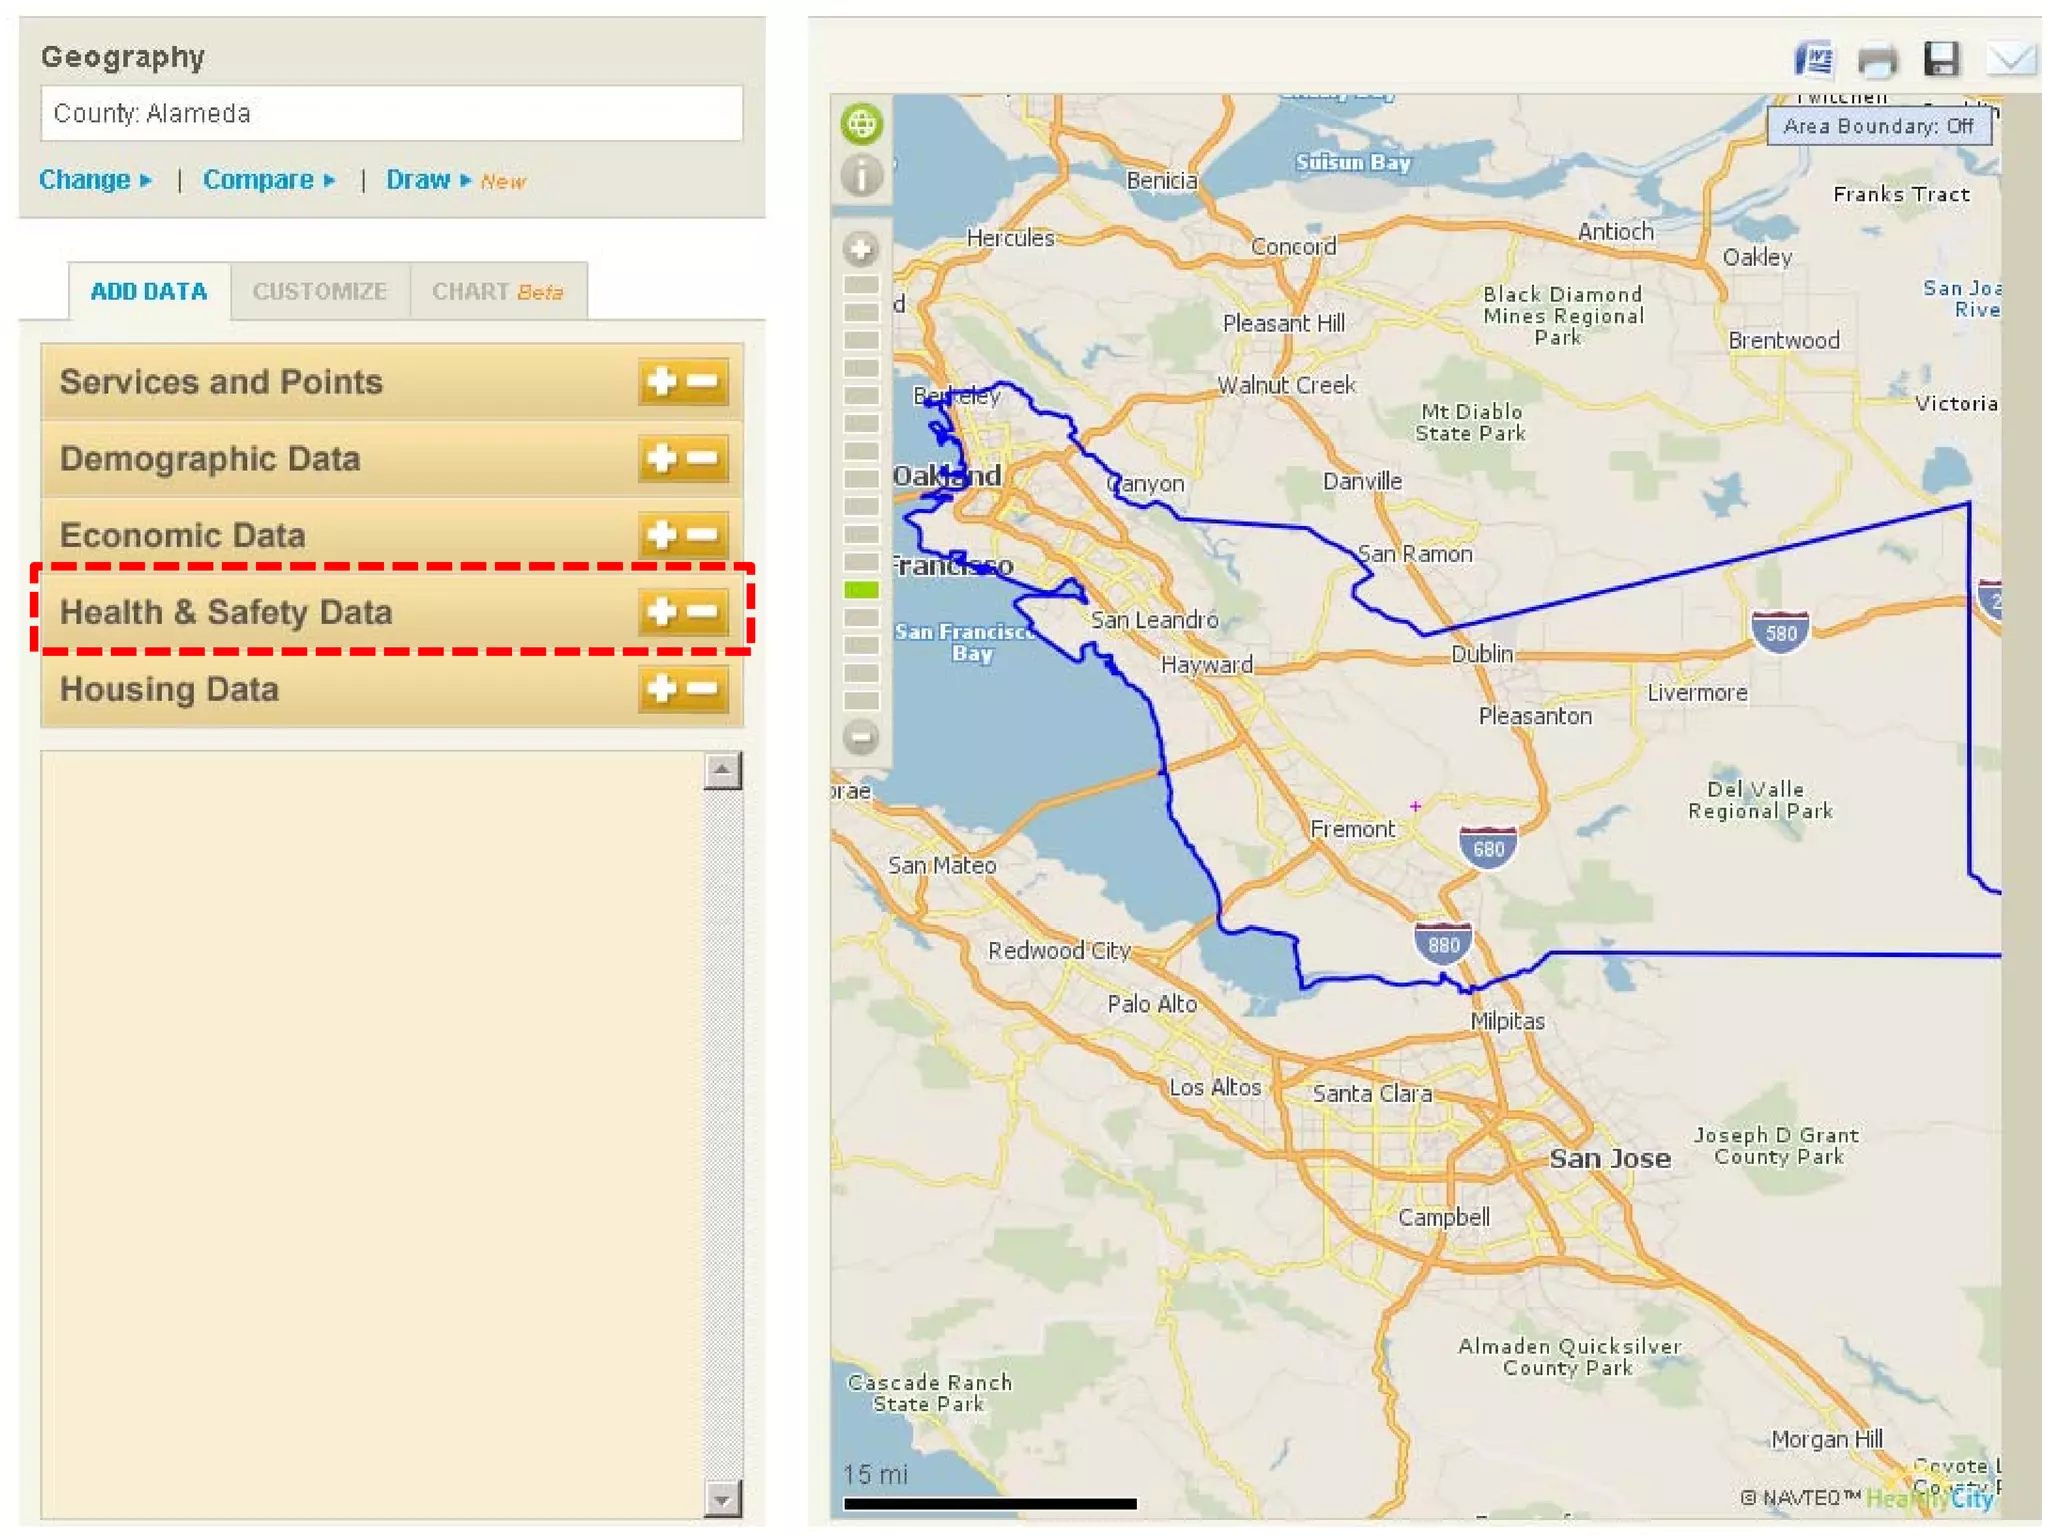Collapse Services and Points with minus
Viewport: 2048px width, 1536px height.
704,381
